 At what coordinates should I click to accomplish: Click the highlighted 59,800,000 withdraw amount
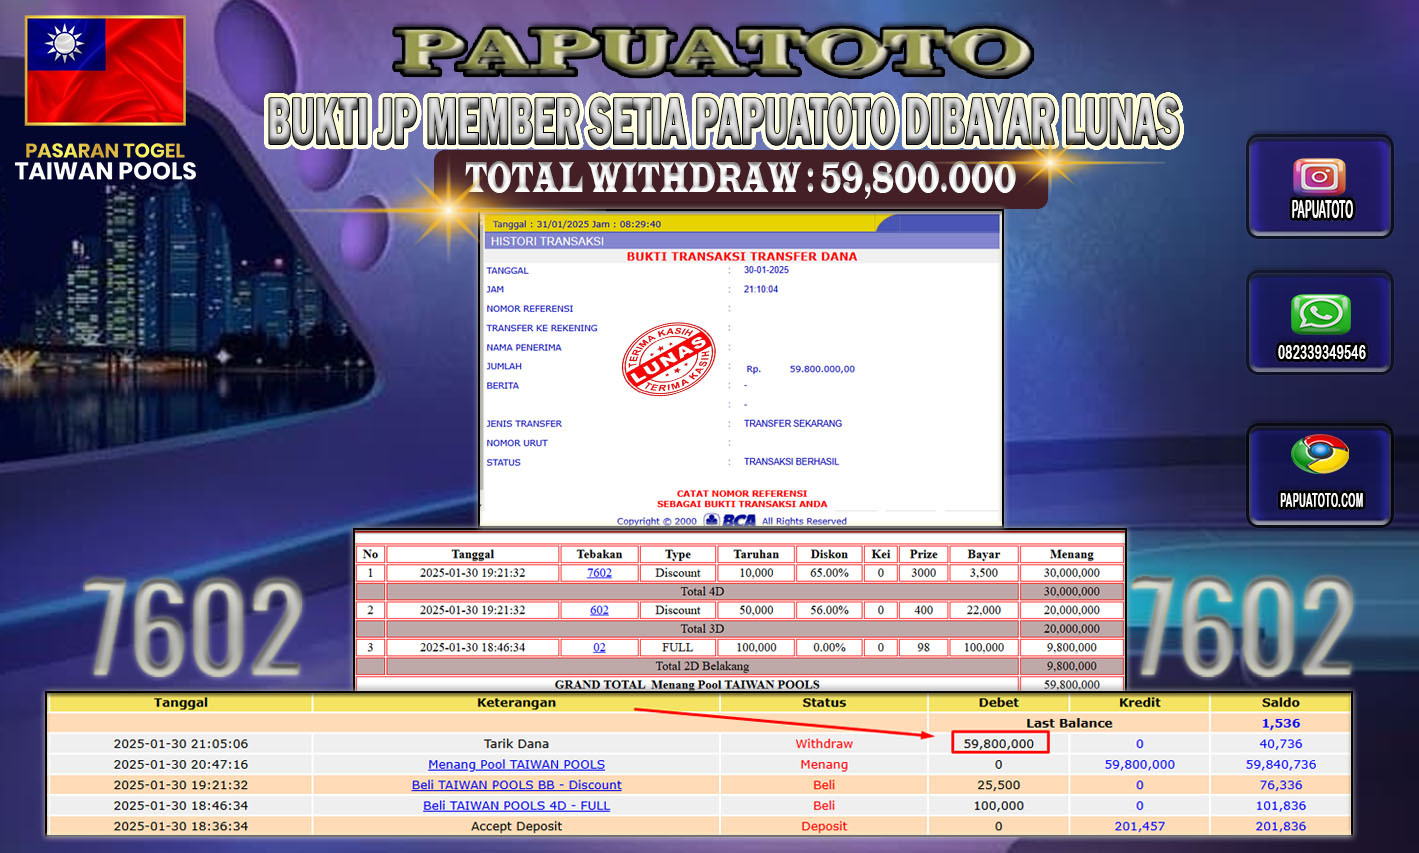998,743
